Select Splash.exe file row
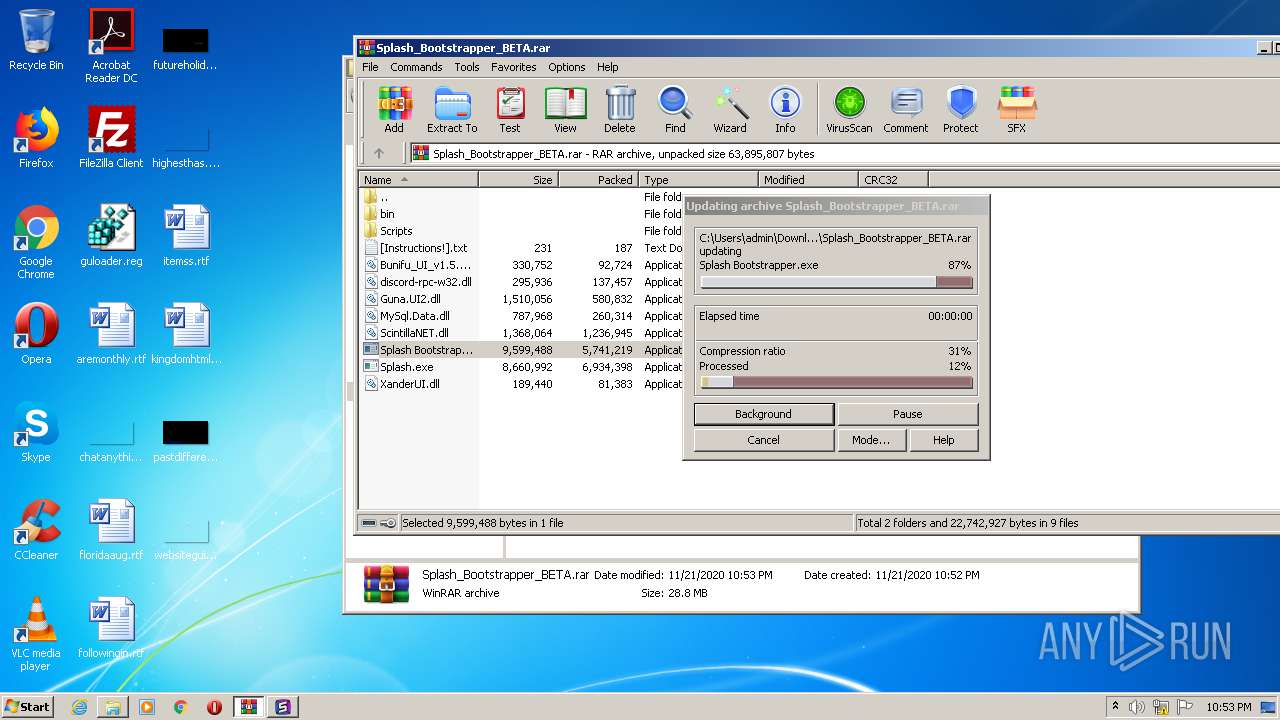 tap(520, 367)
